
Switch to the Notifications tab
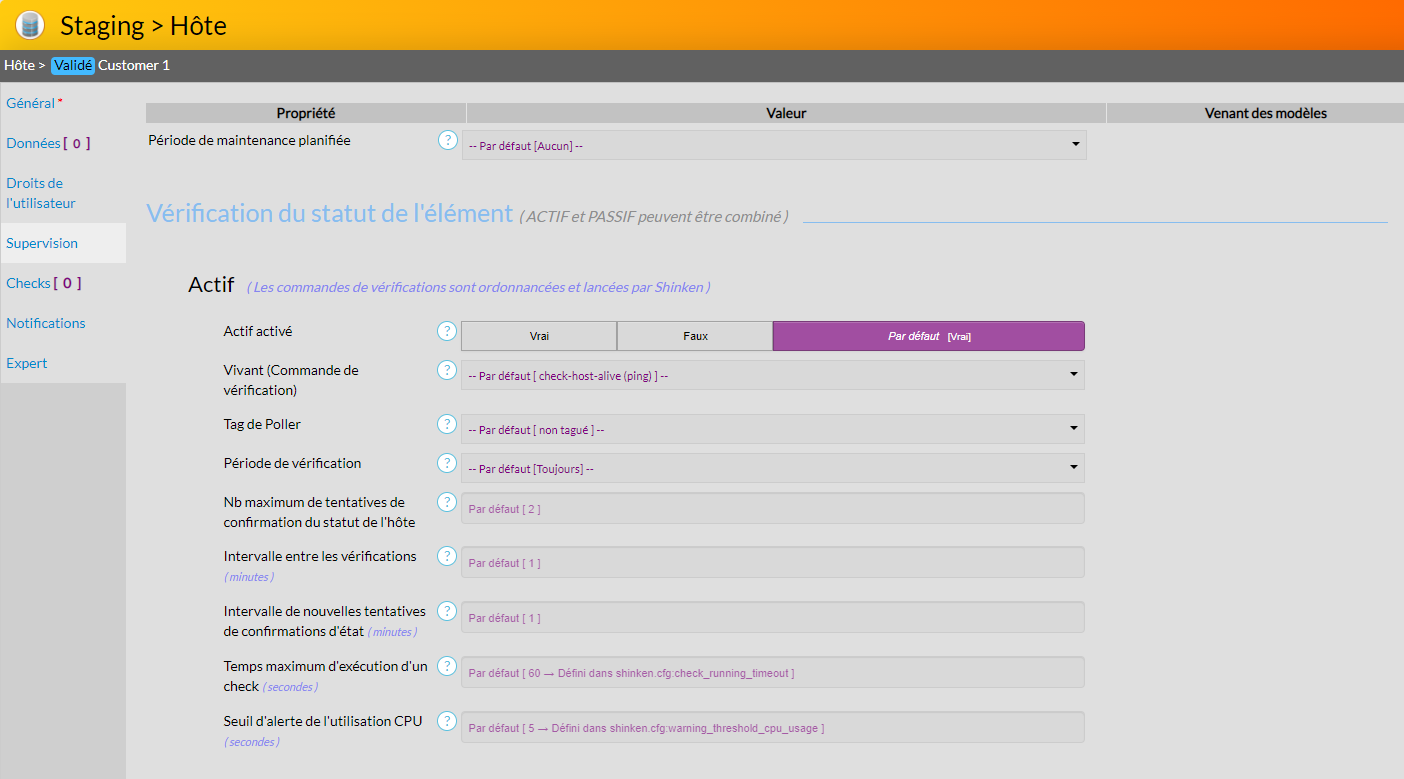[46, 323]
